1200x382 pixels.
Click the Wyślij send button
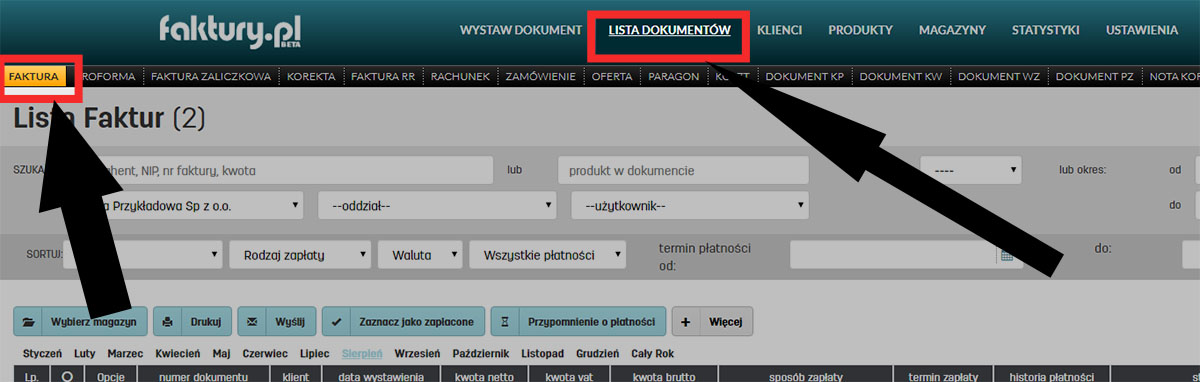(x=277, y=322)
